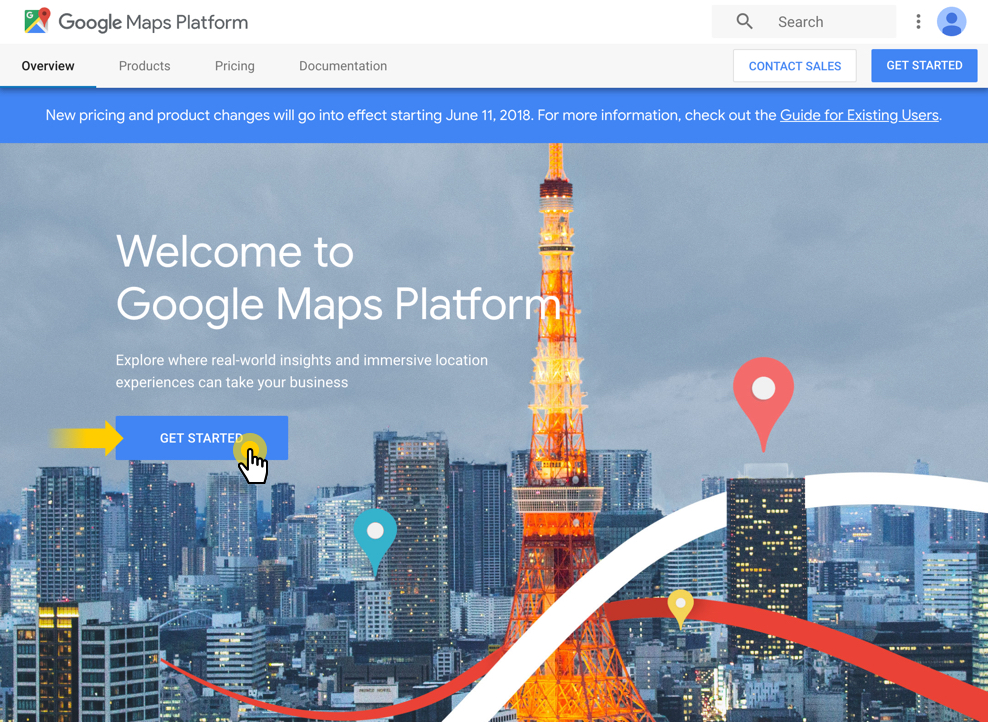
Task: Click the Google Maps Platform header title
Action: click(x=153, y=23)
